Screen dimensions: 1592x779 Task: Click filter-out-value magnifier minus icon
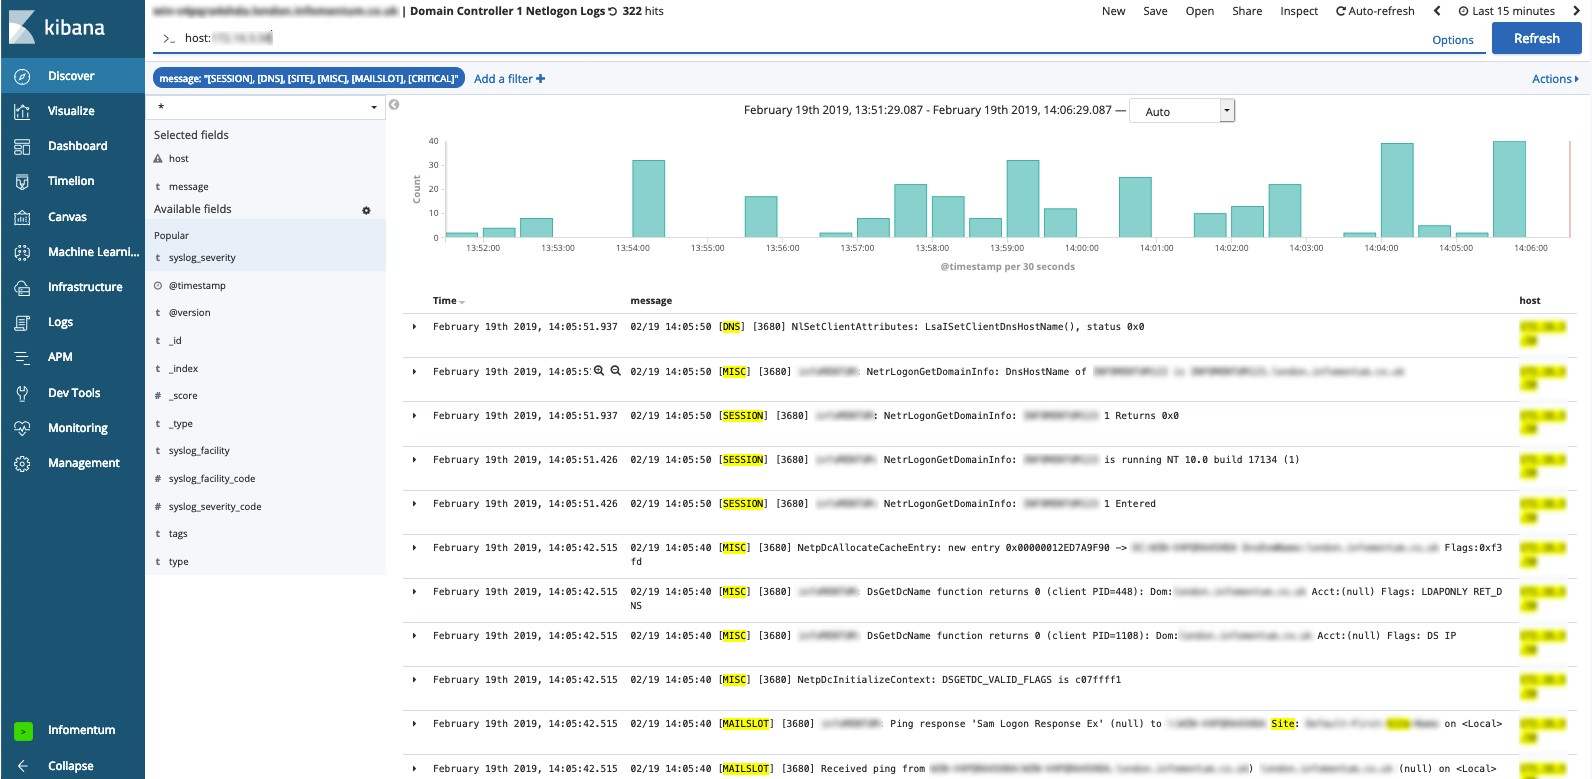[x=616, y=371]
